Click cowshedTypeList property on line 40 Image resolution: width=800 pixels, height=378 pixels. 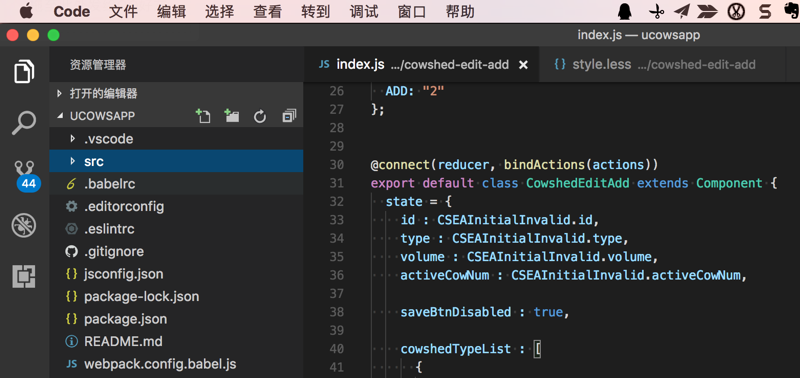(x=455, y=348)
